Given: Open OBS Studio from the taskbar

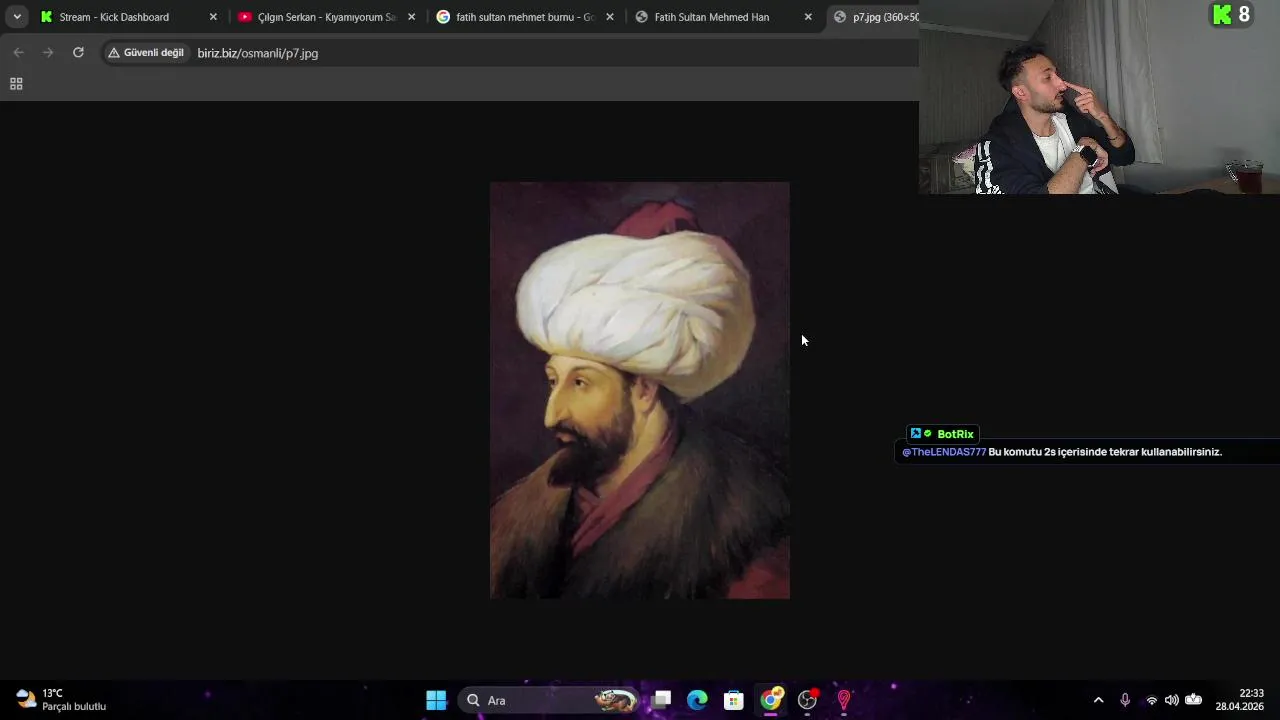Looking at the screenshot, I should click(807, 700).
